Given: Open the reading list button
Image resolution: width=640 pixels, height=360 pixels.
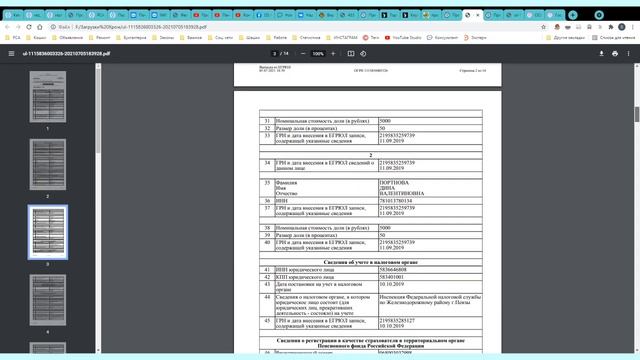Looking at the screenshot, I should (613, 38).
